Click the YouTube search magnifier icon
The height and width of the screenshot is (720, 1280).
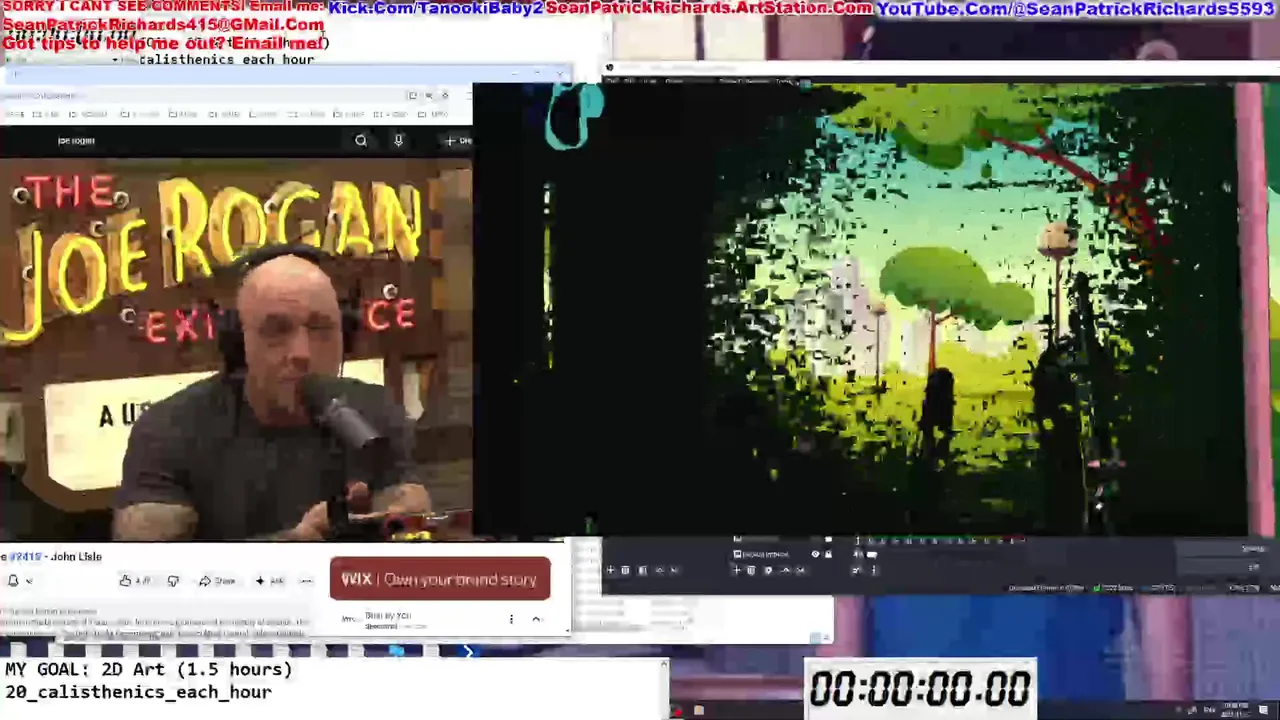point(361,141)
